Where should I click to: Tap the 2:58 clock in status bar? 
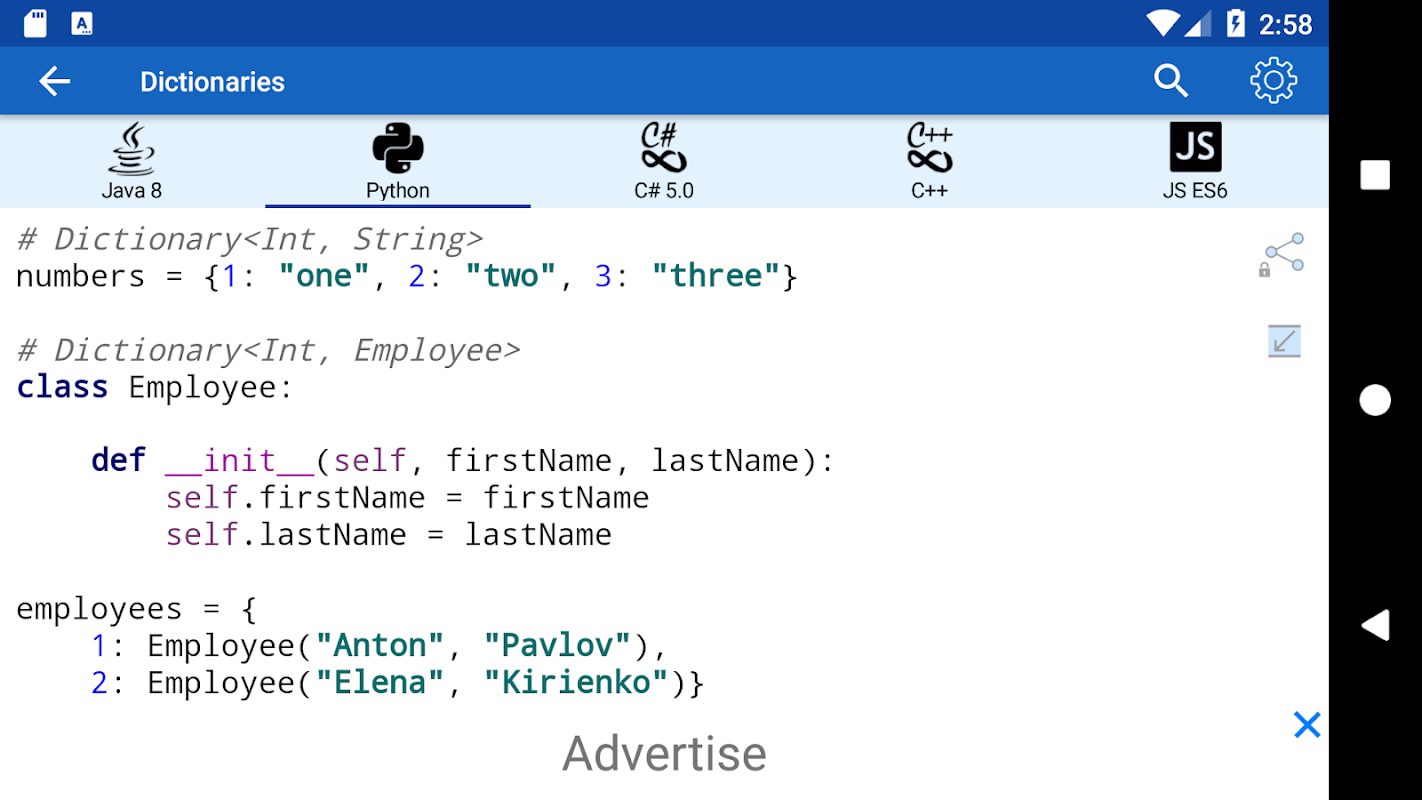point(1285,24)
